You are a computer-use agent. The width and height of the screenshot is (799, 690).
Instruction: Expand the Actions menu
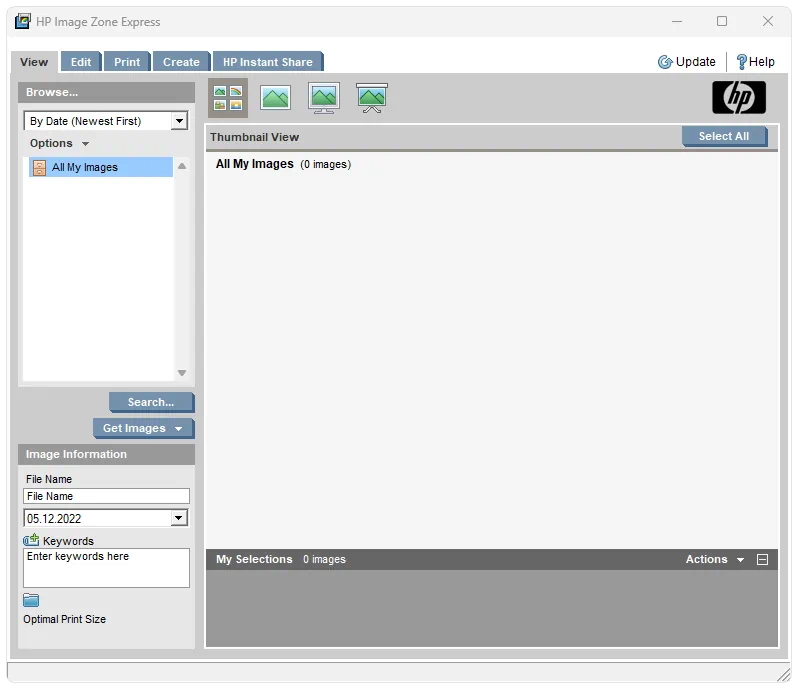tap(714, 560)
